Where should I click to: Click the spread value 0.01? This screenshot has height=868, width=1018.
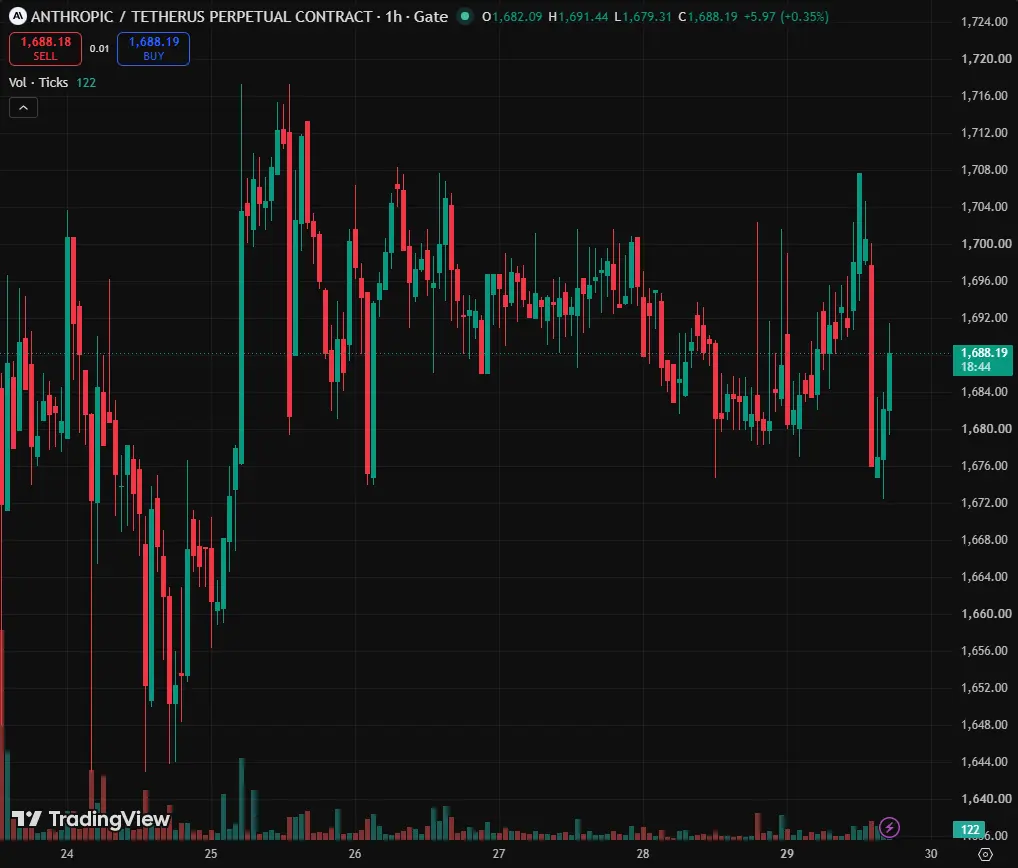[99, 49]
